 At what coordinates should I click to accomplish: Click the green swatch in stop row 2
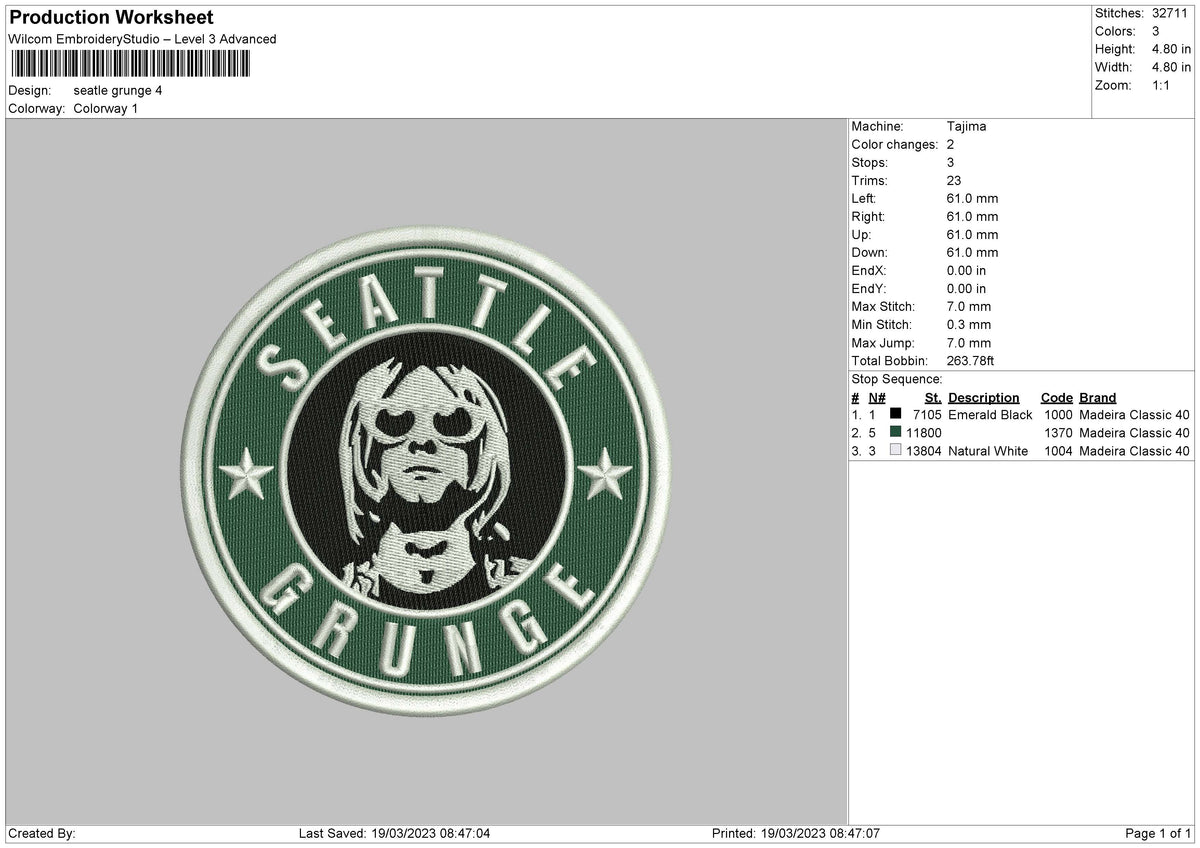895,432
